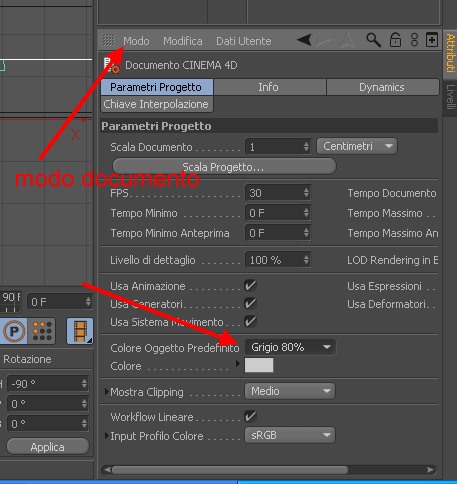This screenshot has height=484, width=457.
Task: Open the Medio clipping dropdown
Action: click(290, 391)
